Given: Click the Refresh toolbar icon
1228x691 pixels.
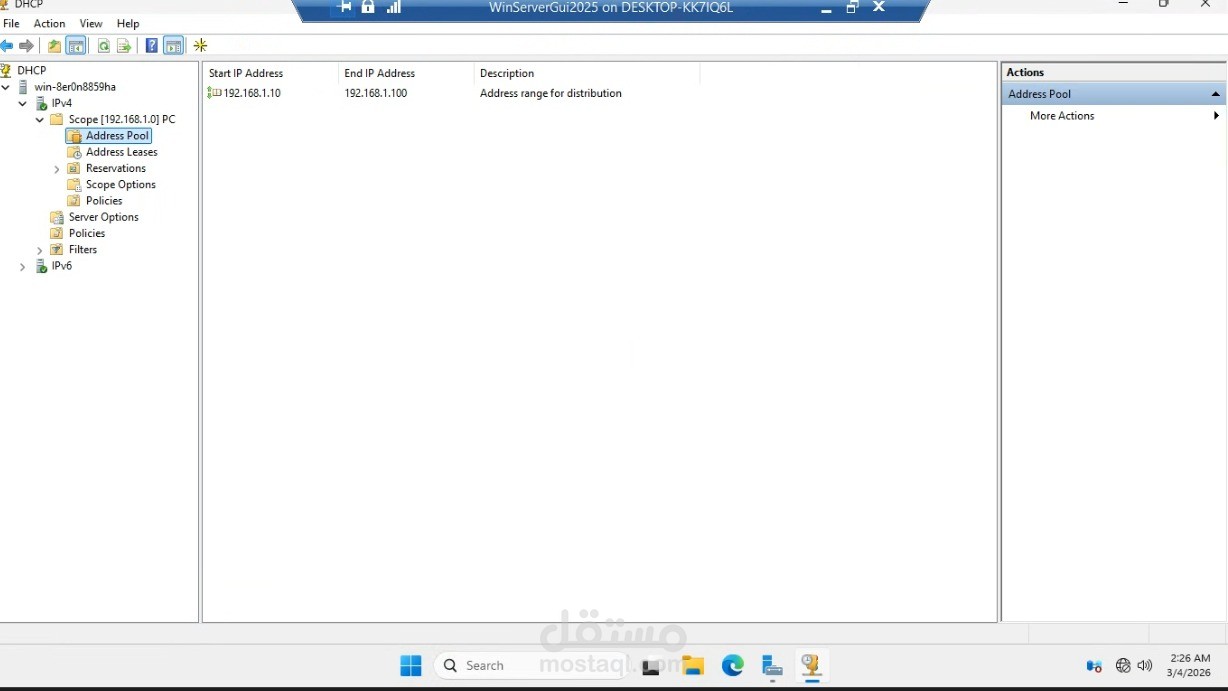Looking at the screenshot, I should [103, 46].
